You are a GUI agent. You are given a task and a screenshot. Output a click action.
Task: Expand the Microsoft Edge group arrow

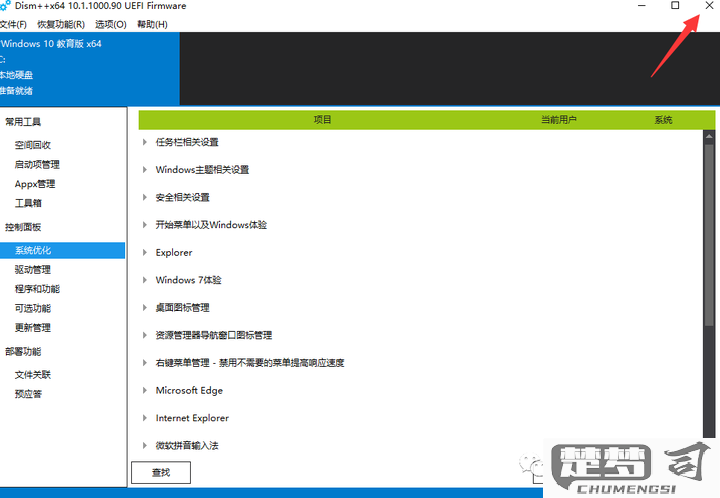pos(145,390)
